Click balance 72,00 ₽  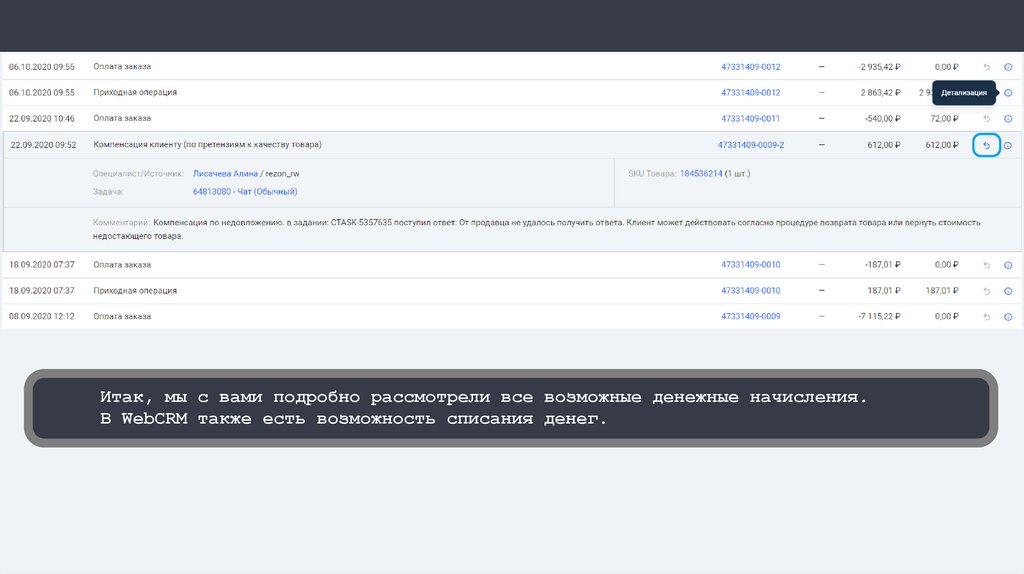pos(944,119)
